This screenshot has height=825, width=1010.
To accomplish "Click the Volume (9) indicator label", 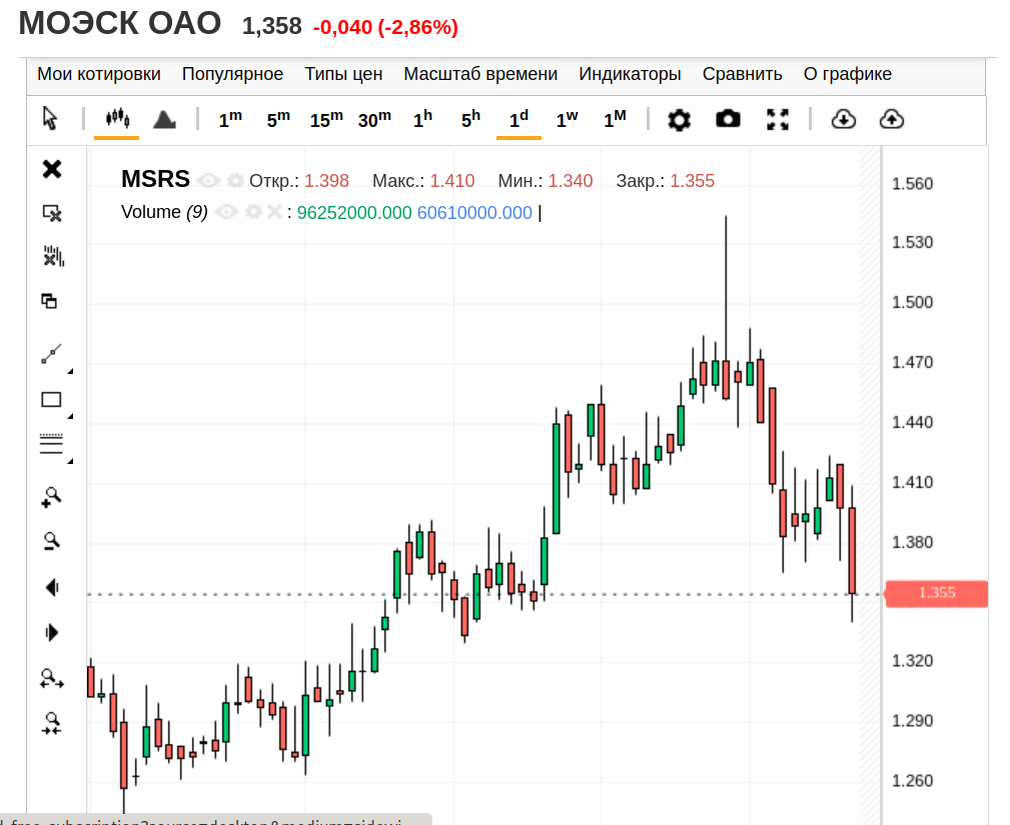I will [x=164, y=212].
